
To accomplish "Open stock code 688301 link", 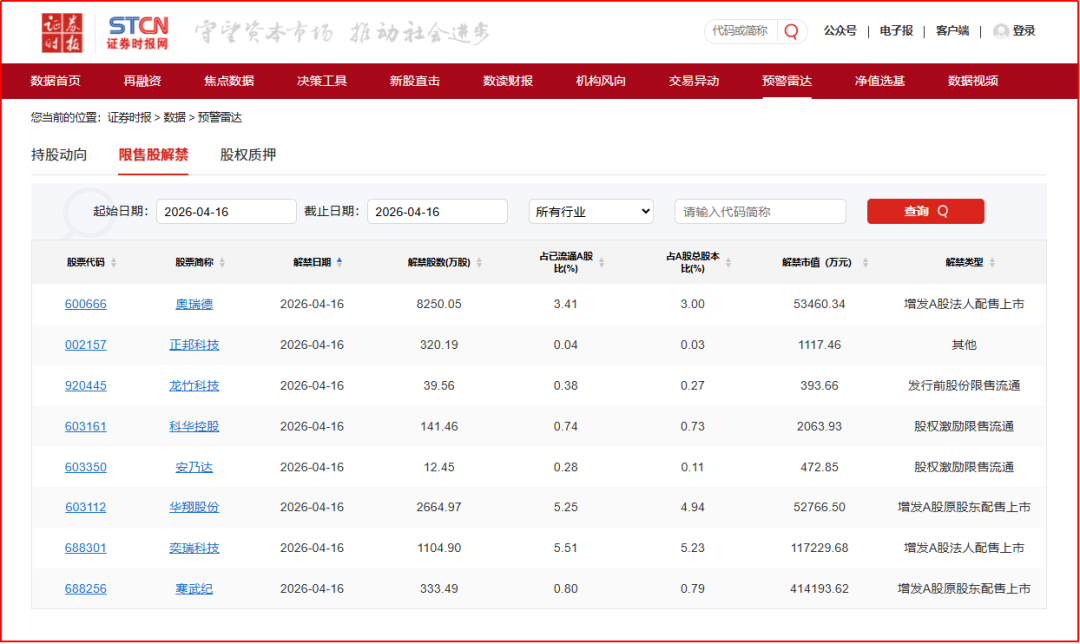I will point(85,548).
